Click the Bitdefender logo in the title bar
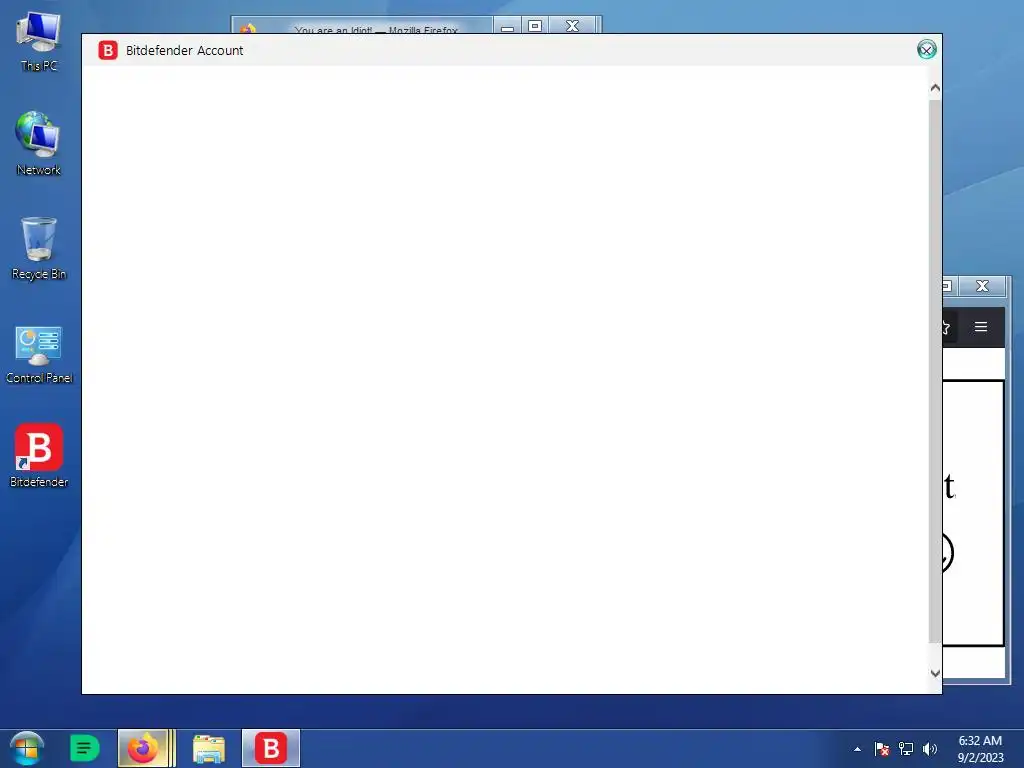This screenshot has height=768, width=1024. coord(108,50)
